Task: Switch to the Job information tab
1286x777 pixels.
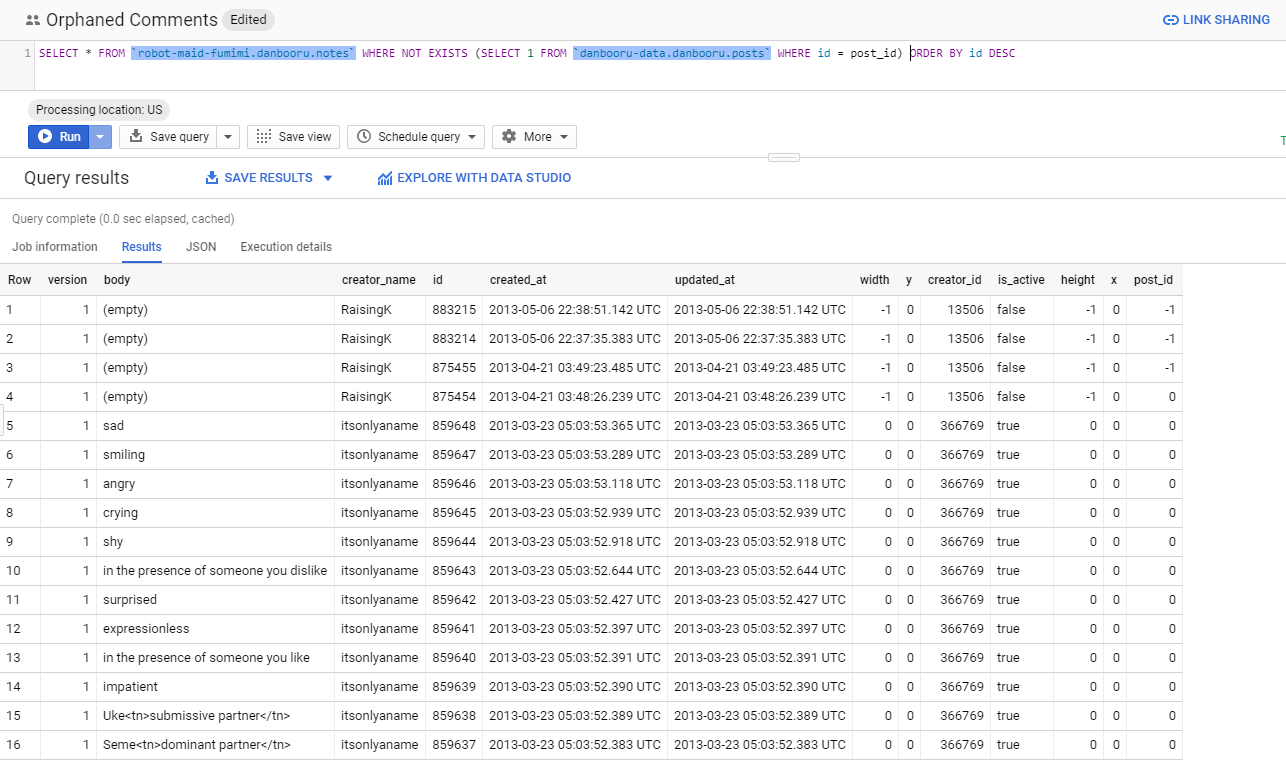Action: click(x=54, y=247)
